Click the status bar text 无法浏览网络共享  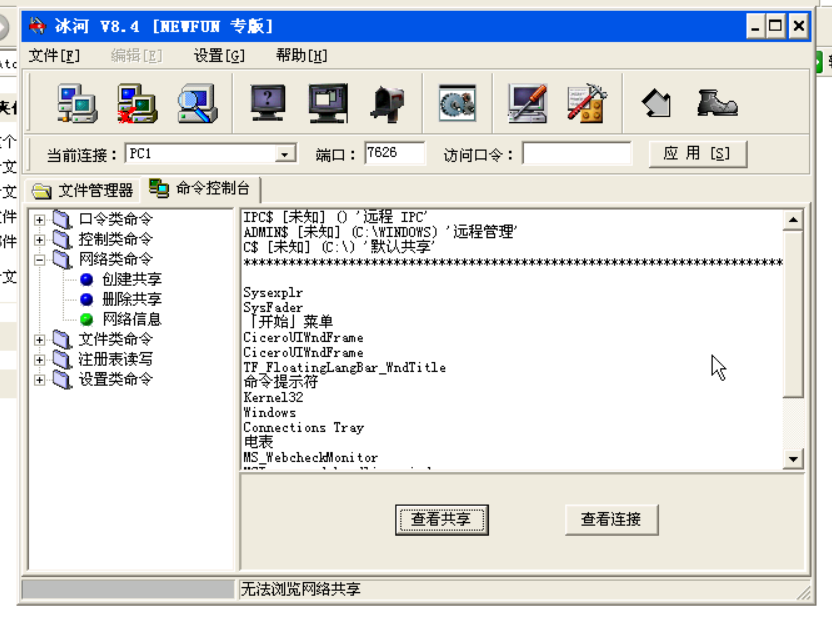tap(300, 589)
